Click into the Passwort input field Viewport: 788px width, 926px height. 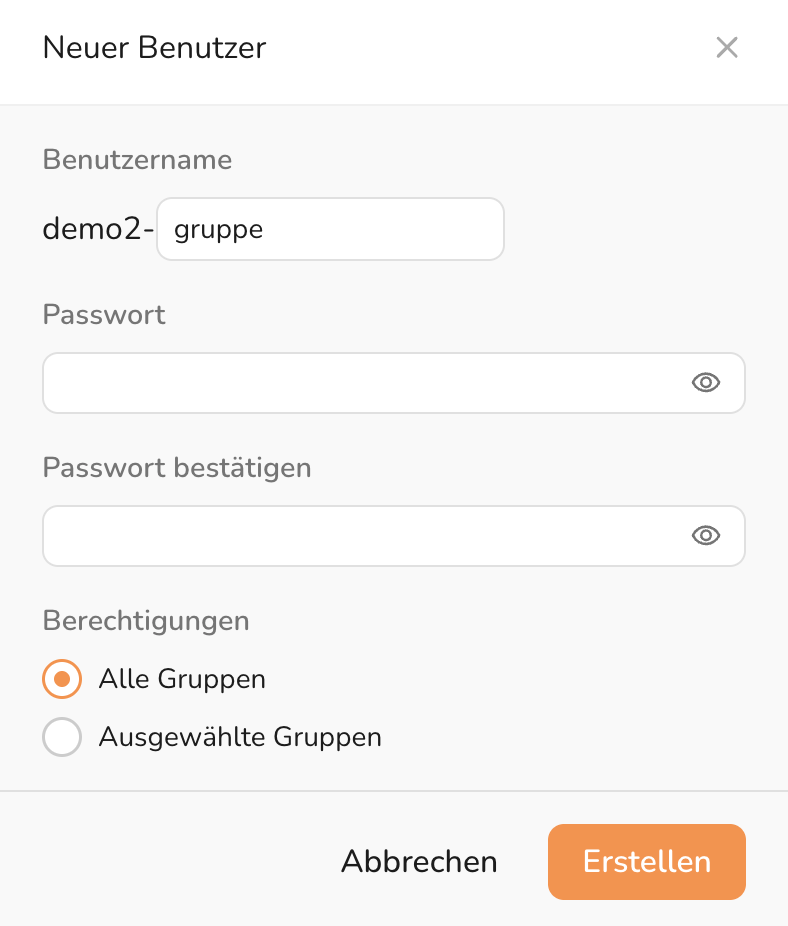(360, 382)
